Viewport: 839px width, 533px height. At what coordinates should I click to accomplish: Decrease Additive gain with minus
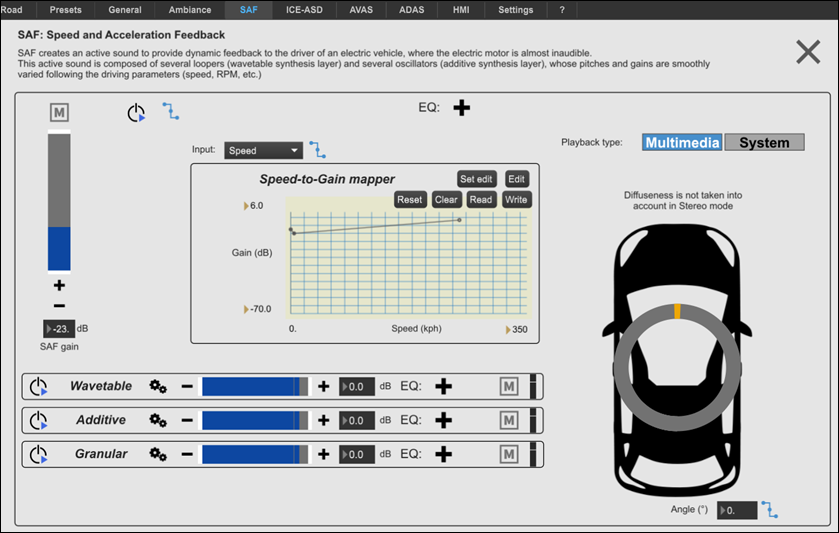tap(187, 420)
